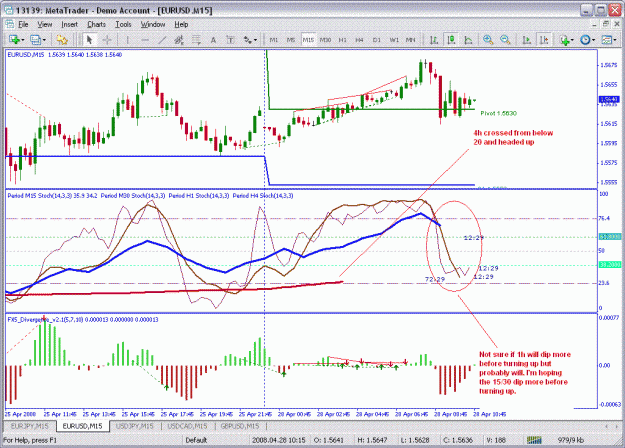Open the Tools menu
This screenshot has width=625, height=448.
point(123,24)
